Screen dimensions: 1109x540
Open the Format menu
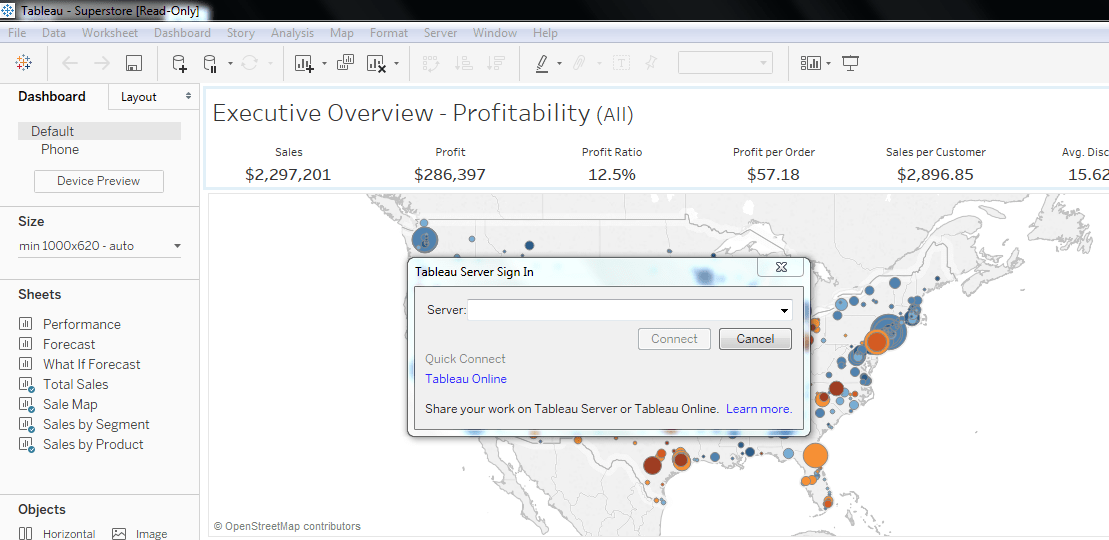click(x=388, y=33)
